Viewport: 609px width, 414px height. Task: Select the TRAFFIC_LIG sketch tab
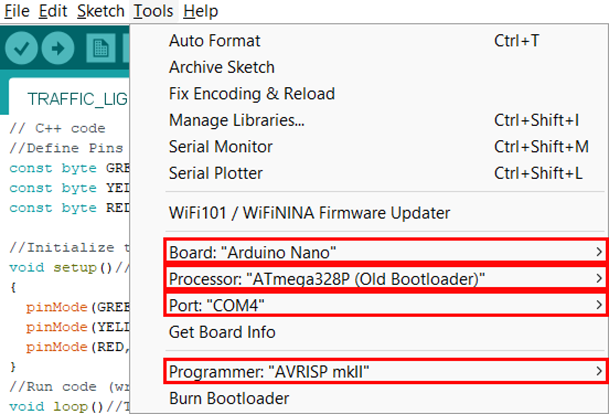pyautogui.click(x=70, y=97)
